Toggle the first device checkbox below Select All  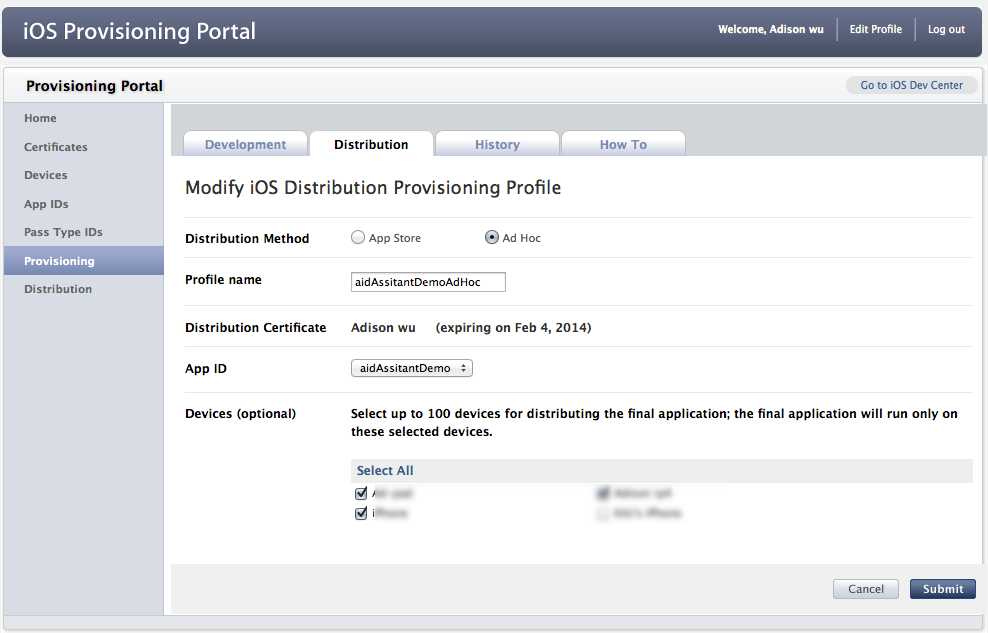point(361,493)
